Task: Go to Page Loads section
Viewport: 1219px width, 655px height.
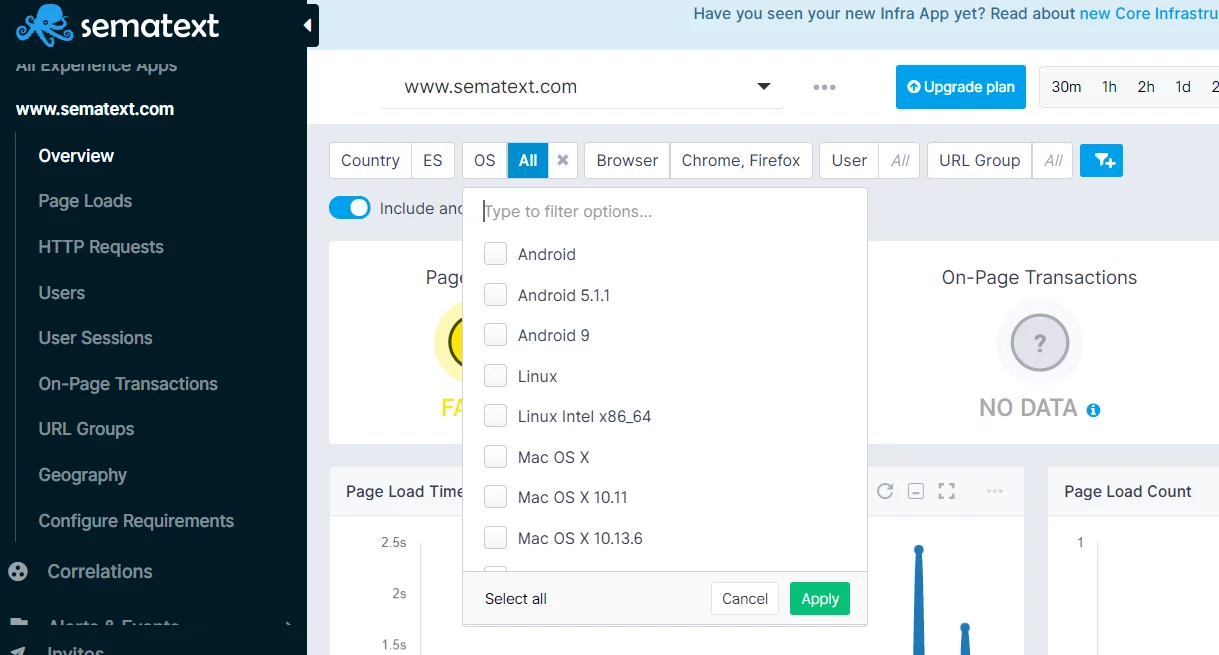Action: pos(85,201)
